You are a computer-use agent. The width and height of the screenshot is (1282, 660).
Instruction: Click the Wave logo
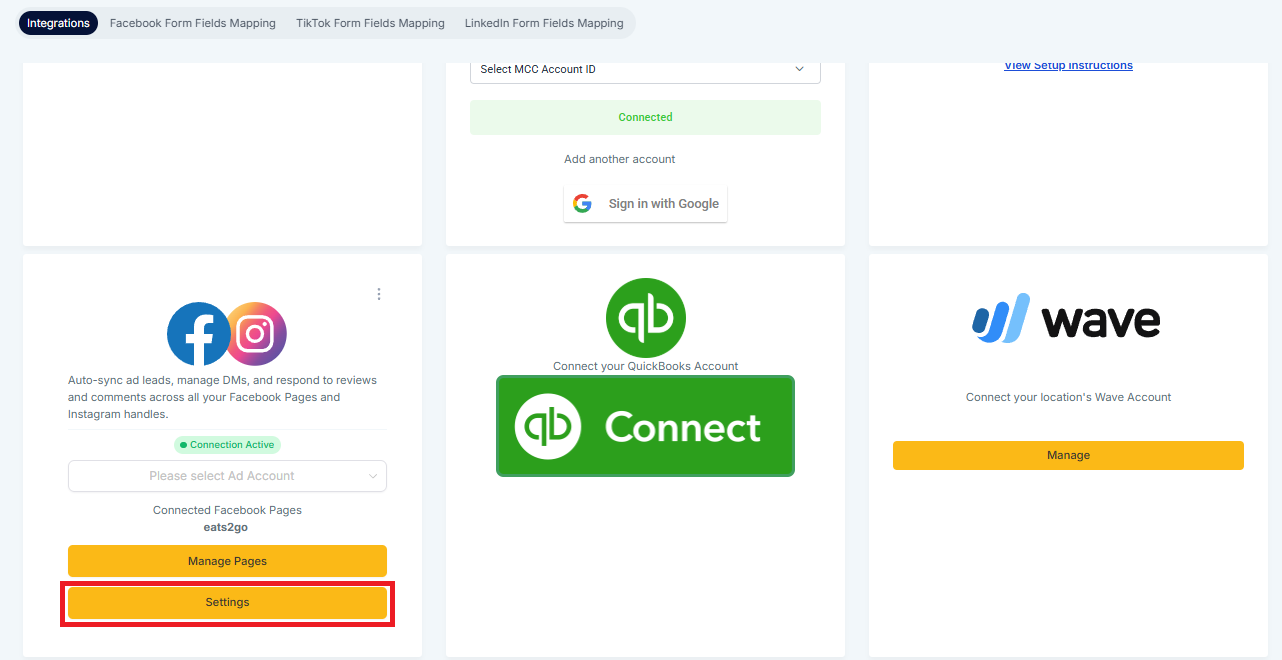click(1067, 319)
